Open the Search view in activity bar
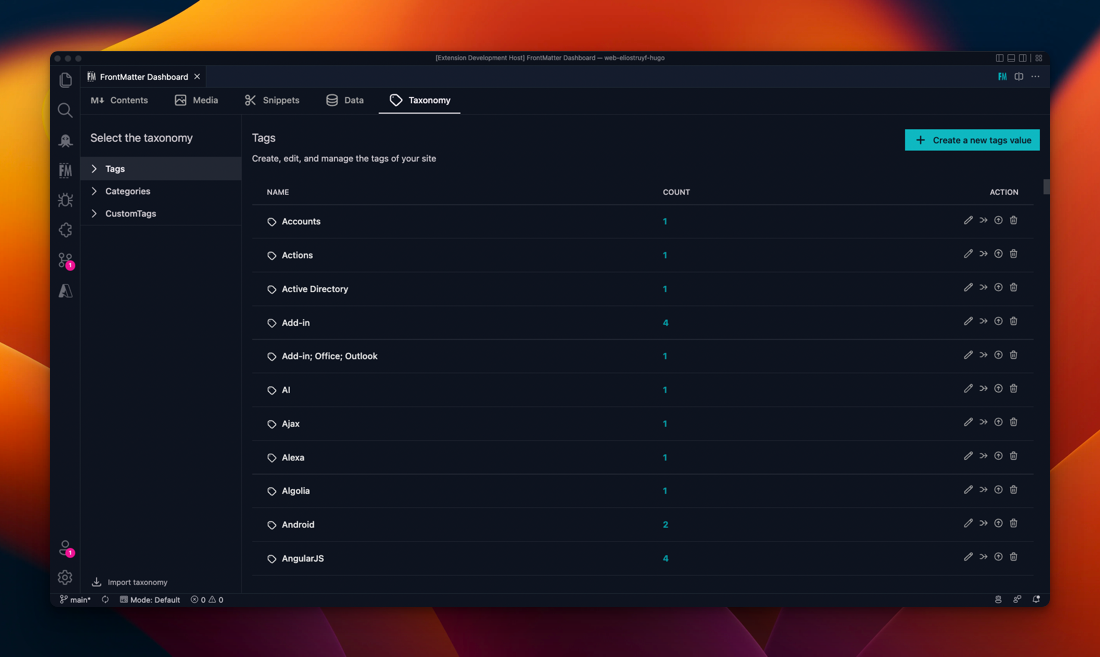The image size is (1100, 657). (x=65, y=110)
